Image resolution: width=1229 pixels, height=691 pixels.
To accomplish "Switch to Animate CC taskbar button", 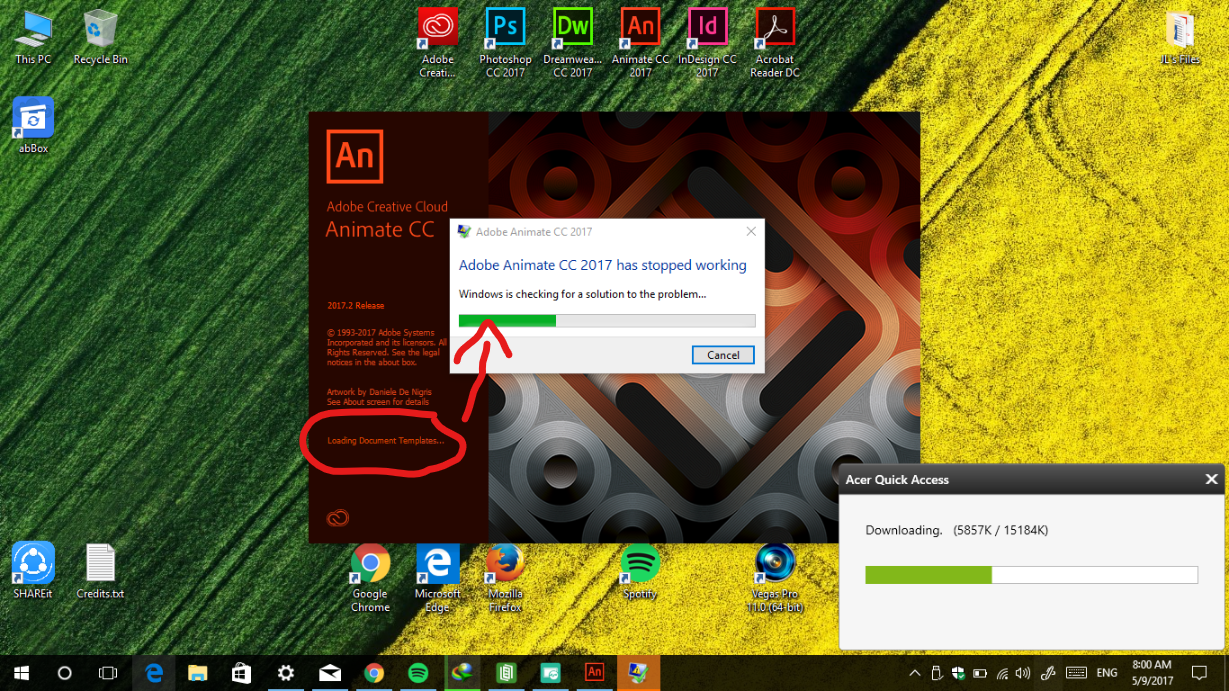I will coord(594,673).
